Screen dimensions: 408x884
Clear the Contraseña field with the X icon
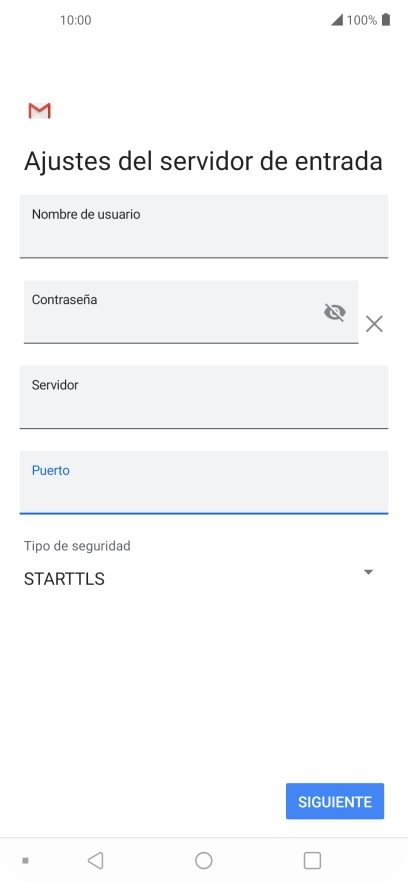pyautogui.click(x=374, y=324)
